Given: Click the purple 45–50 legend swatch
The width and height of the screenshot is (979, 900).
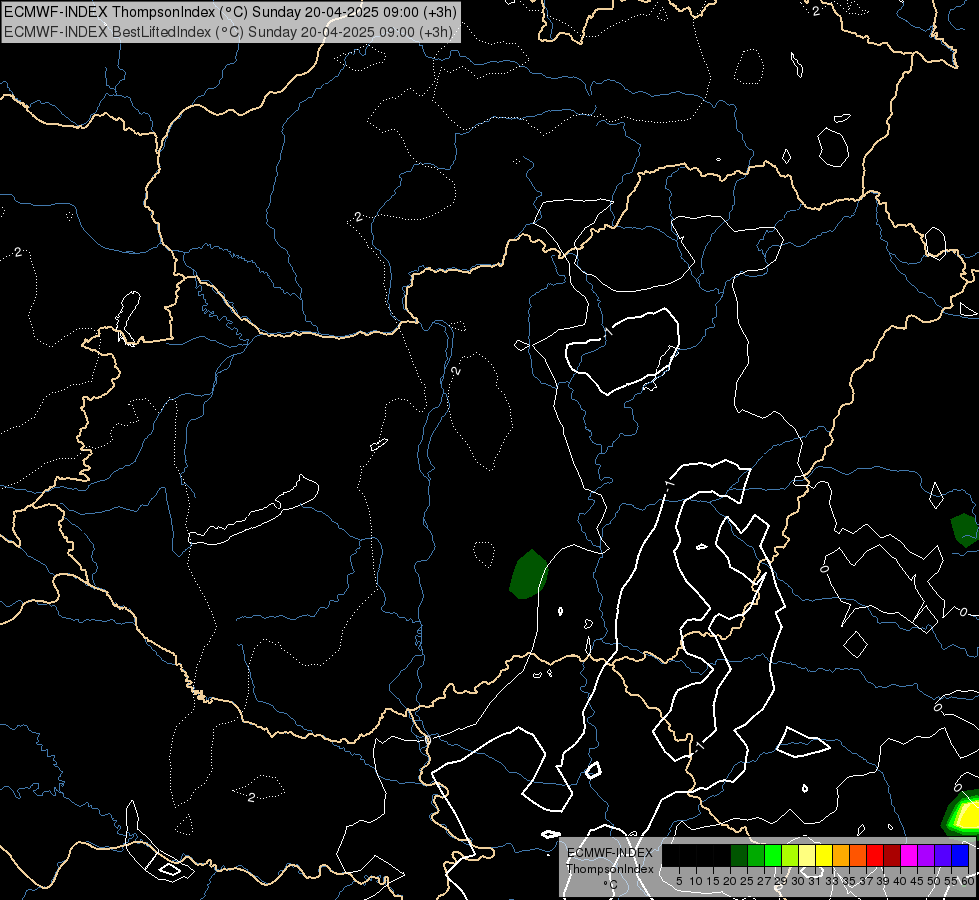Looking at the screenshot, I should tap(926, 855).
